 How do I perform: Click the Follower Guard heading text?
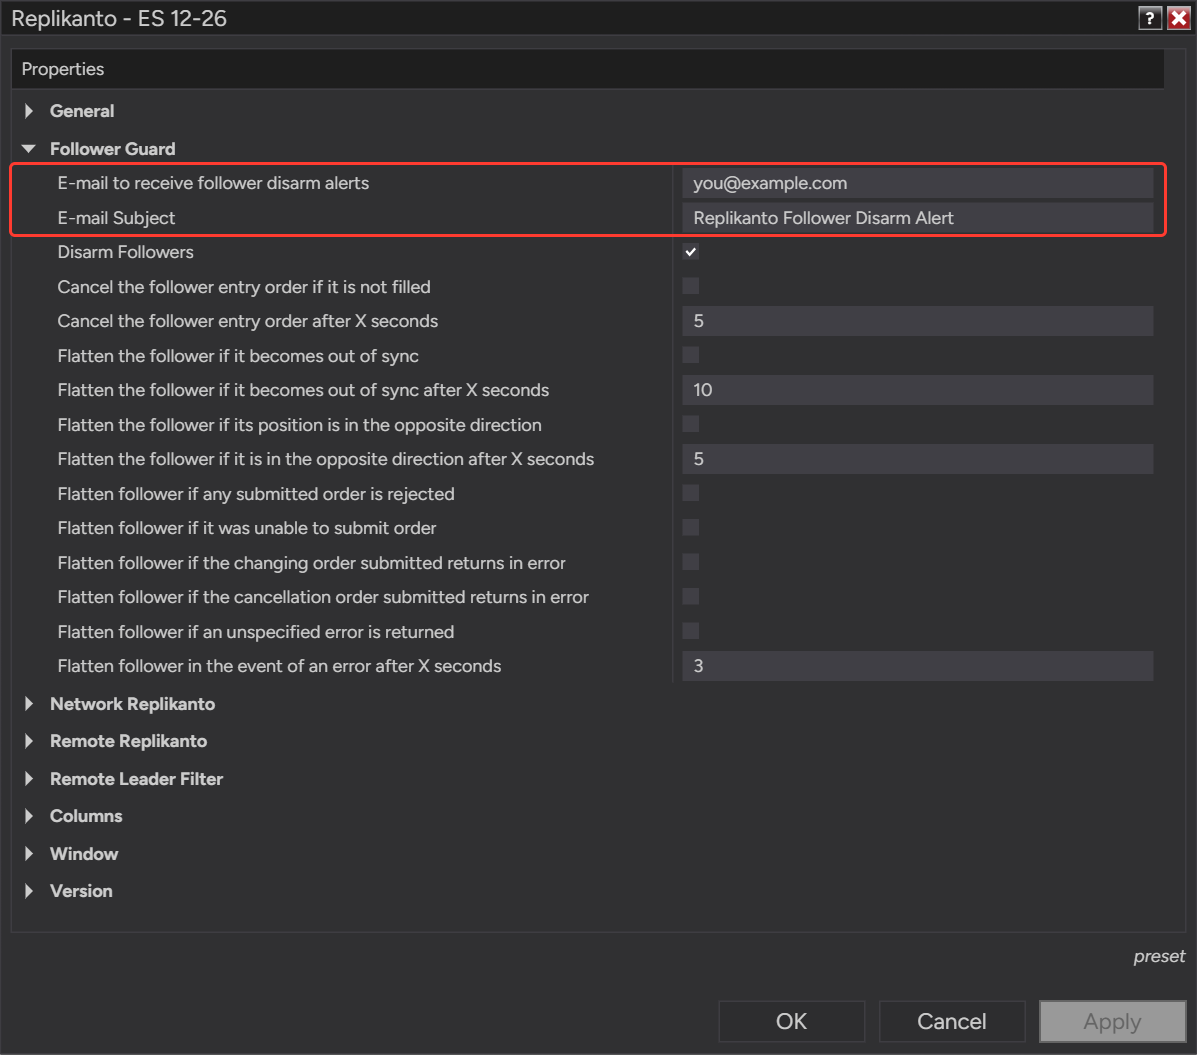[112, 149]
